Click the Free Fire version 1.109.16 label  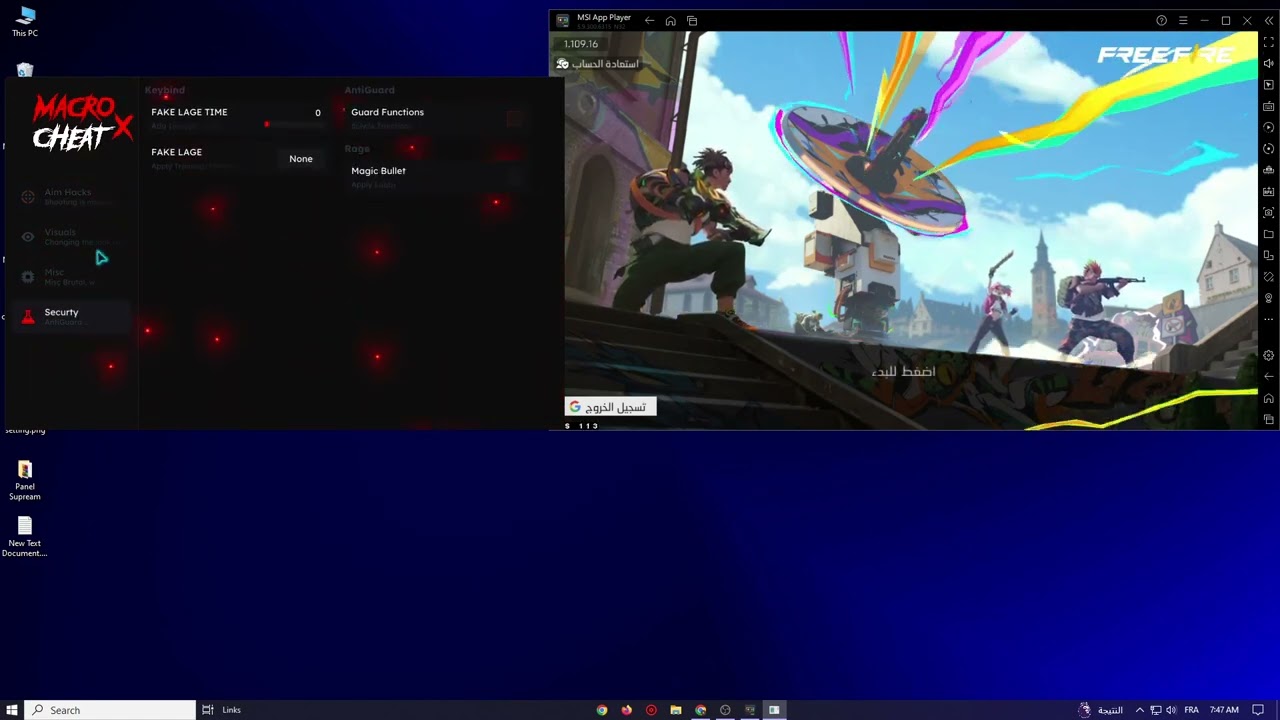(581, 44)
